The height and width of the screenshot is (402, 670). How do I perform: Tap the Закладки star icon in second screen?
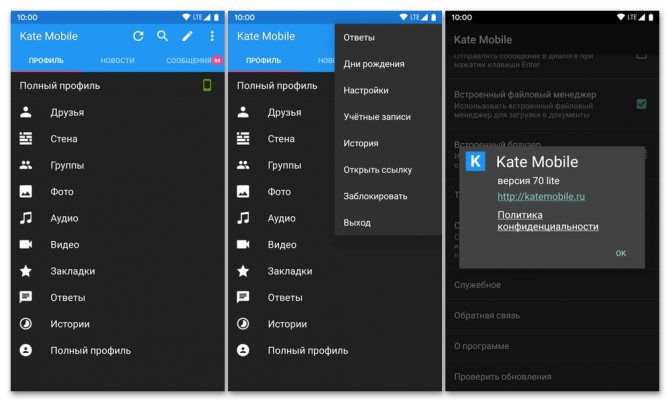[243, 271]
